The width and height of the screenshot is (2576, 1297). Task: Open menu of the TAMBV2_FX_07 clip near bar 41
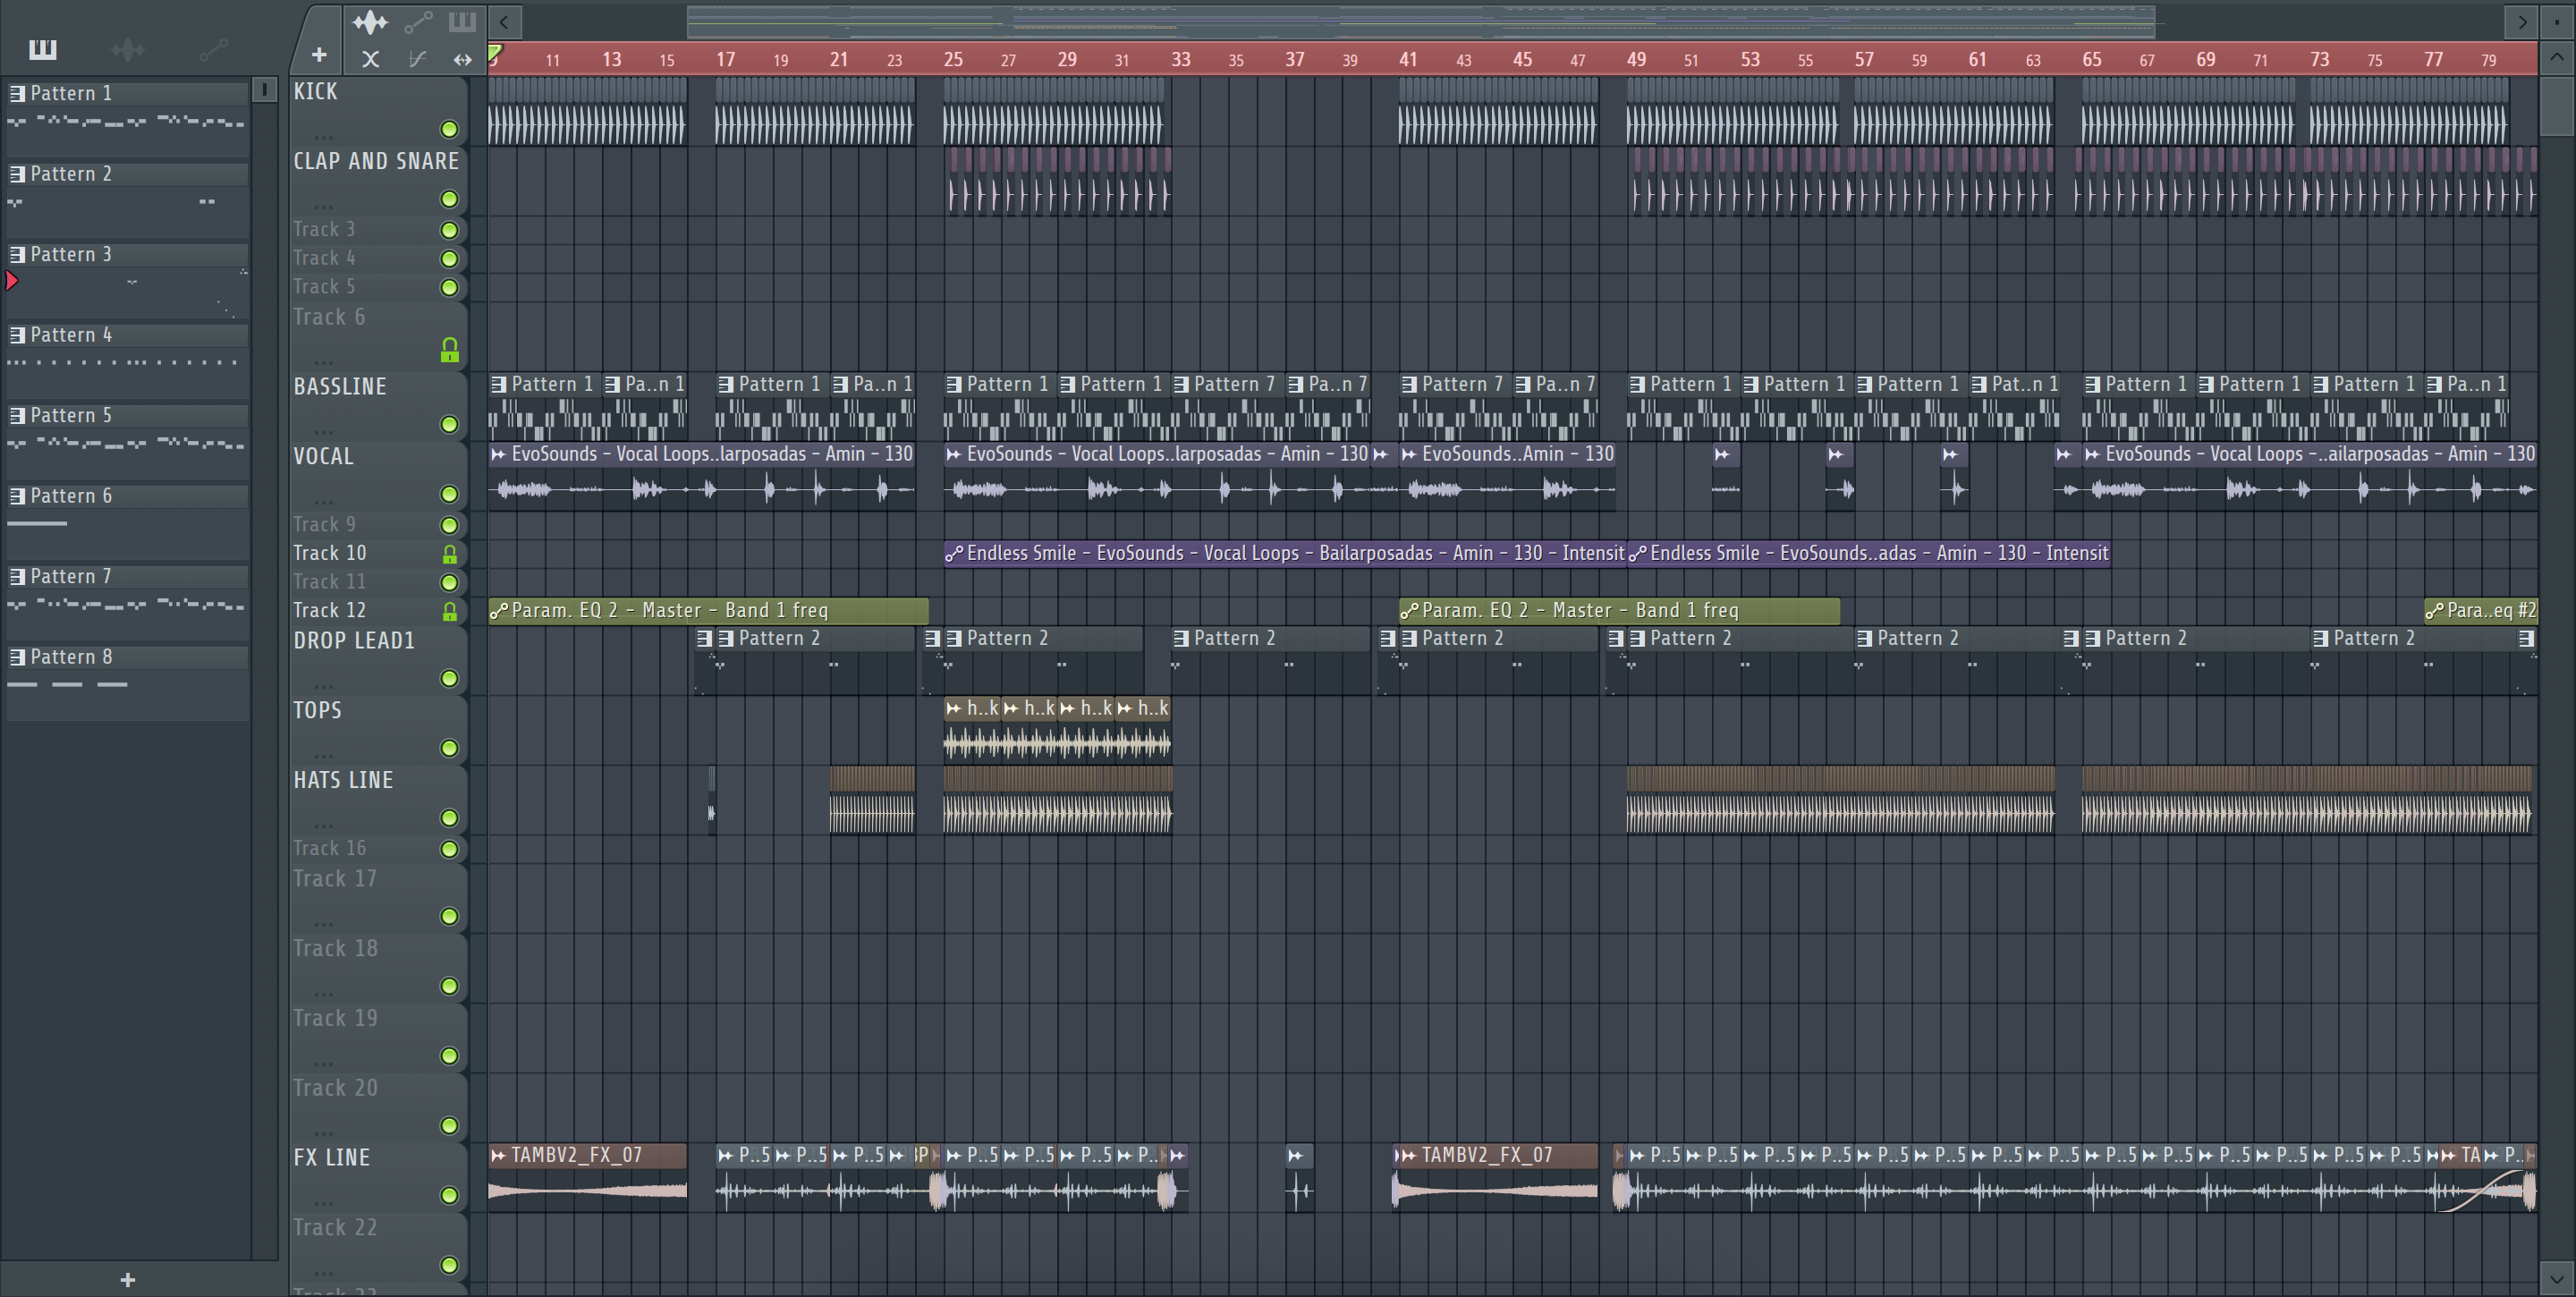click(x=1408, y=1155)
